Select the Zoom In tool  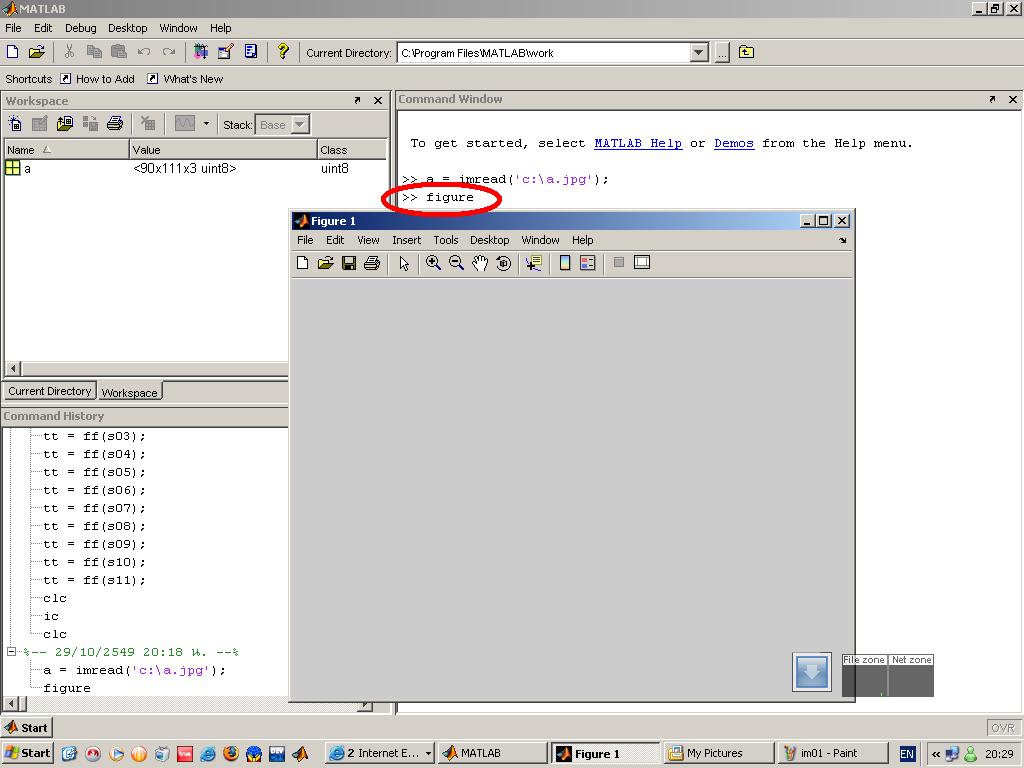point(433,263)
